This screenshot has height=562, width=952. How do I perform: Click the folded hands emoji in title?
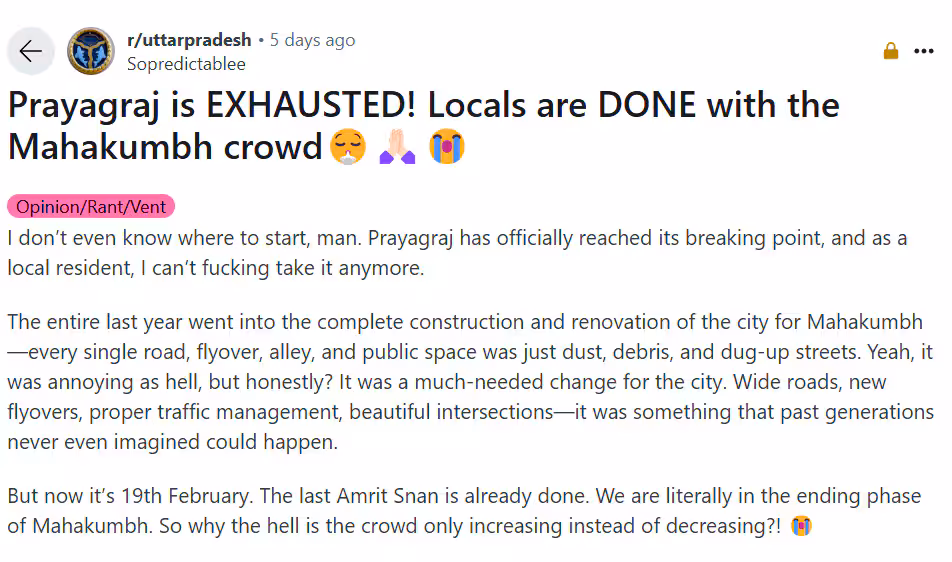(x=396, y=147)
